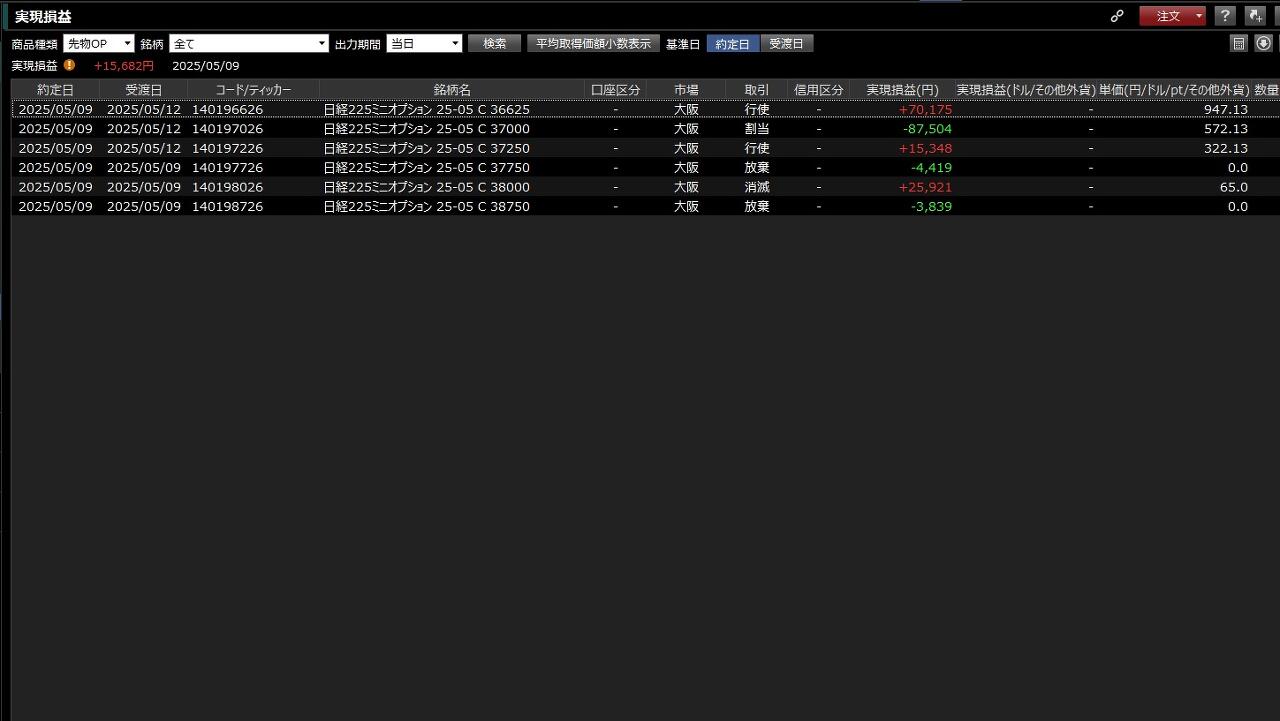Sort by the 銘柄名 column header

point(452,90)
